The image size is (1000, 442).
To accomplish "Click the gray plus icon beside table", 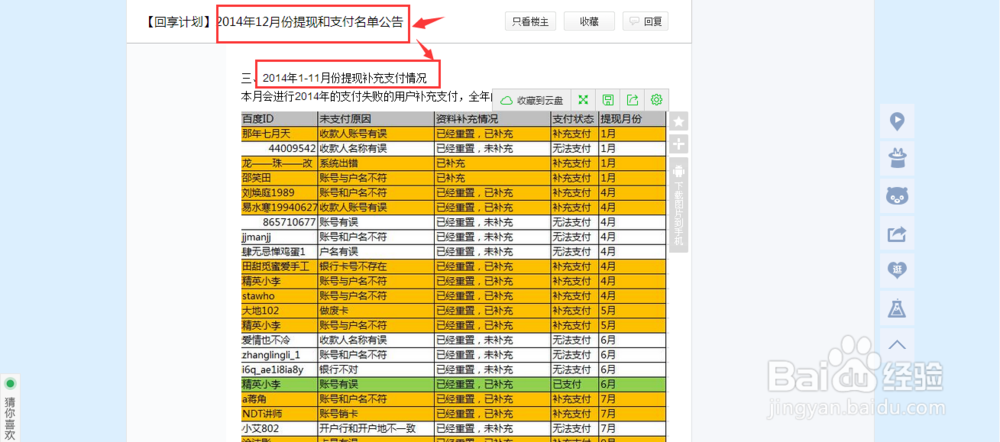I will pos(679,144).
